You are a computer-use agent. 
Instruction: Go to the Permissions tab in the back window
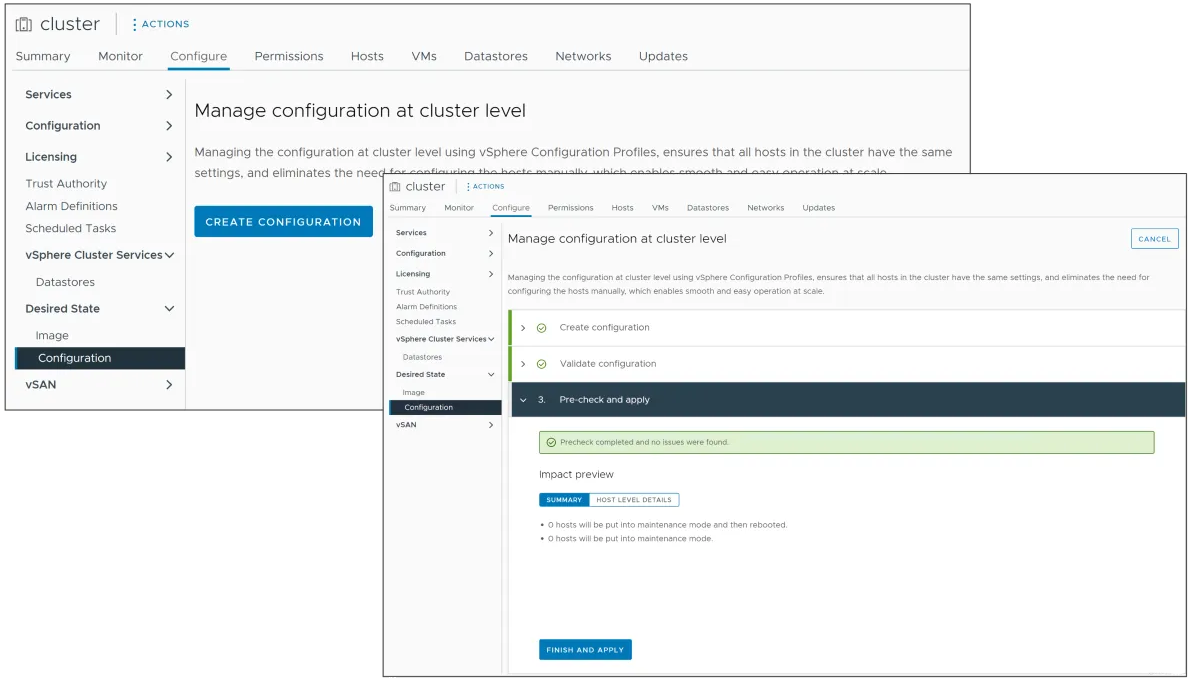tap(289, 56)
